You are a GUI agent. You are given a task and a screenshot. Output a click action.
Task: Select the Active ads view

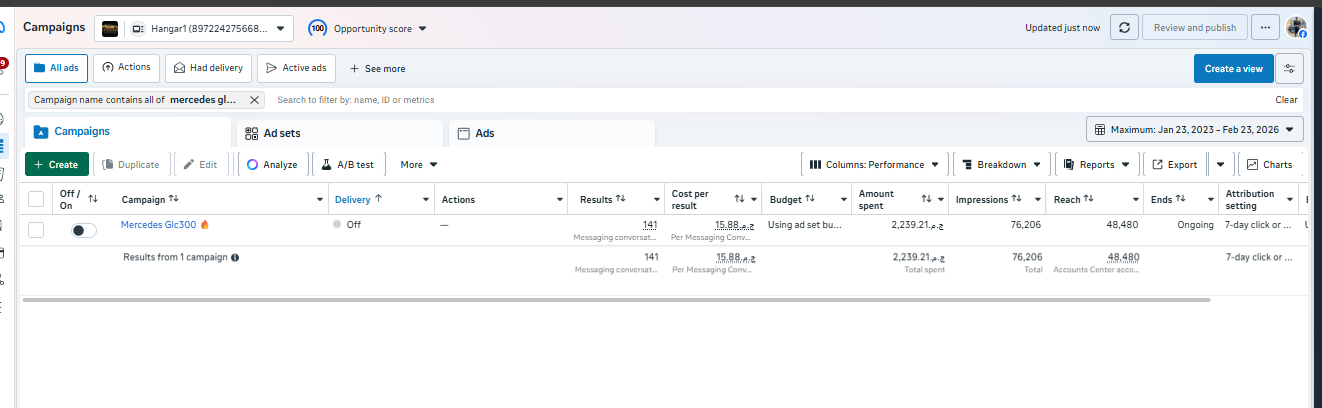pyautogui.click(x=296, y=68)
